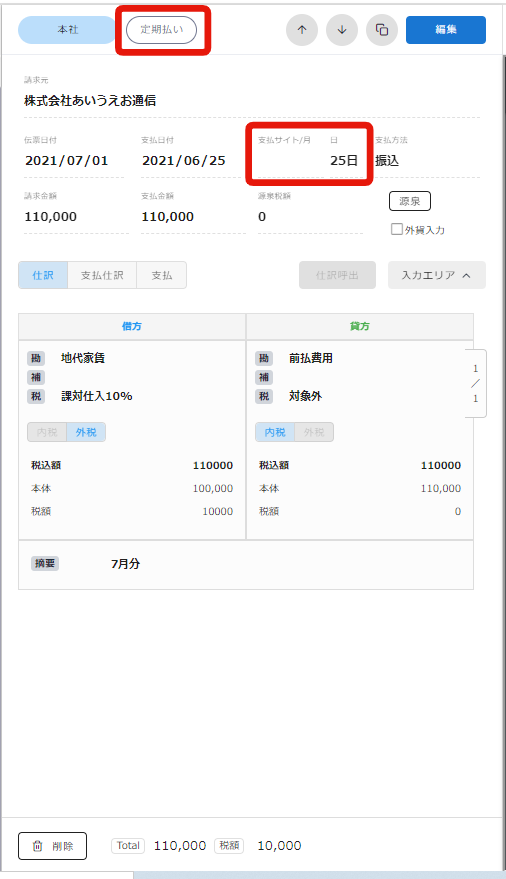Screen dimensions: 506x879
Task: Switch to the 支払 tab
Action: click(x=161, y=275)
